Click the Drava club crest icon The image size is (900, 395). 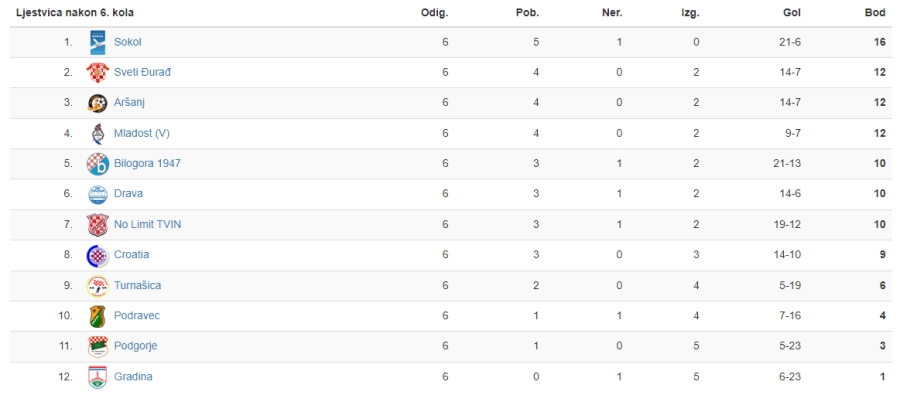(98, 194)
